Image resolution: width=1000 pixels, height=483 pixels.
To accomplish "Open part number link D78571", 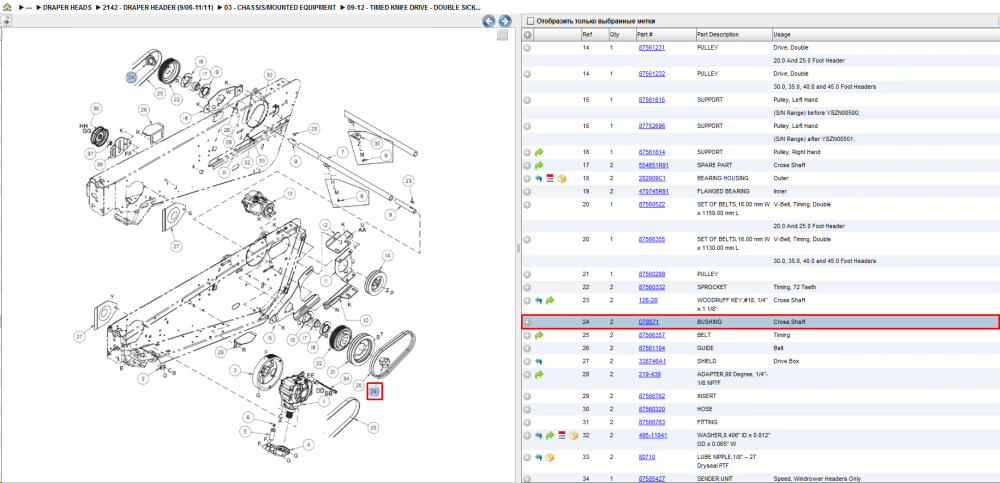I will tap(648, 322).
